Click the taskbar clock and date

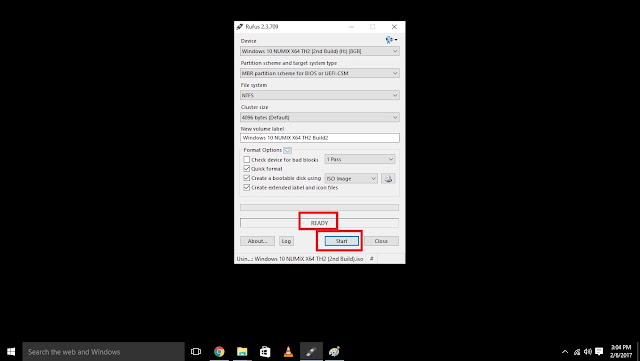point(621,352)
